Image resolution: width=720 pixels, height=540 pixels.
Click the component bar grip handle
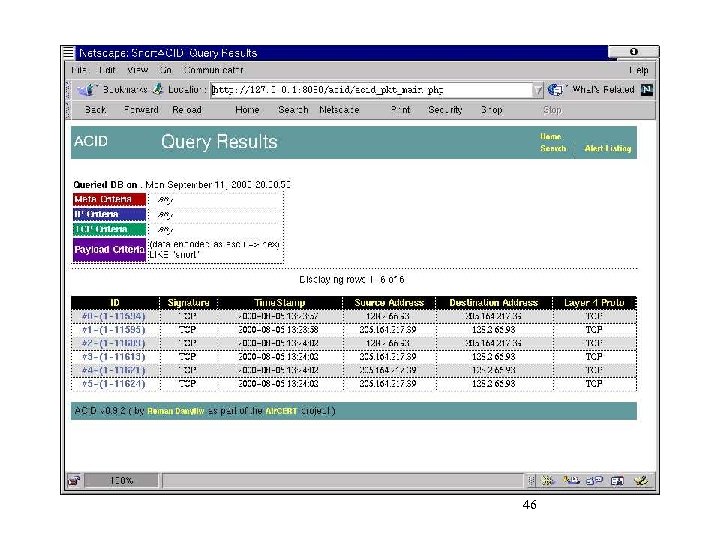coord(531,481)
